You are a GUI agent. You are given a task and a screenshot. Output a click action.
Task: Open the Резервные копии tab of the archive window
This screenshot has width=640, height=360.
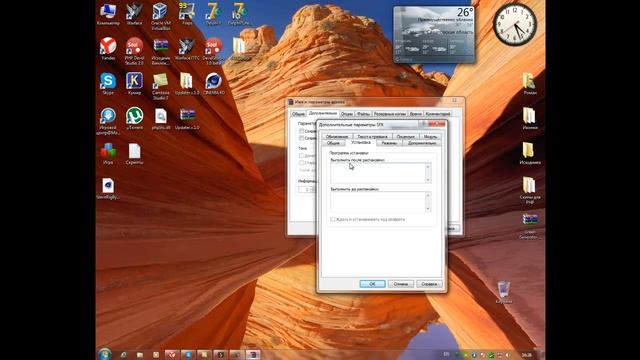[389, 114]
